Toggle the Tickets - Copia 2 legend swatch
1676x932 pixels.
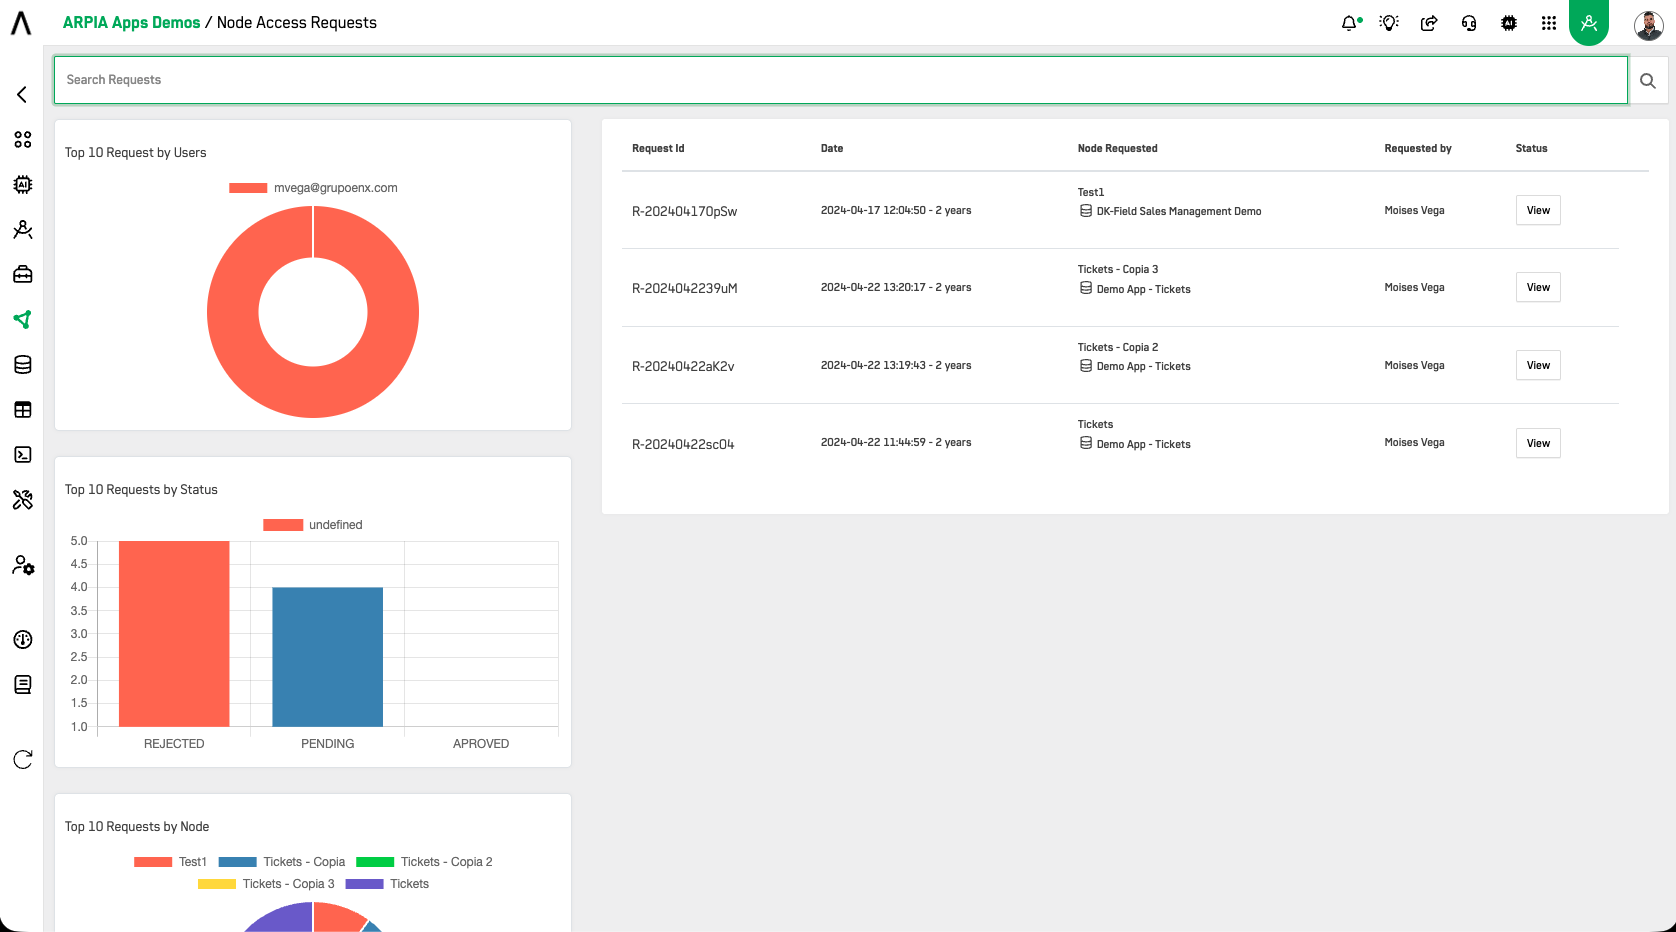[375, 862]
